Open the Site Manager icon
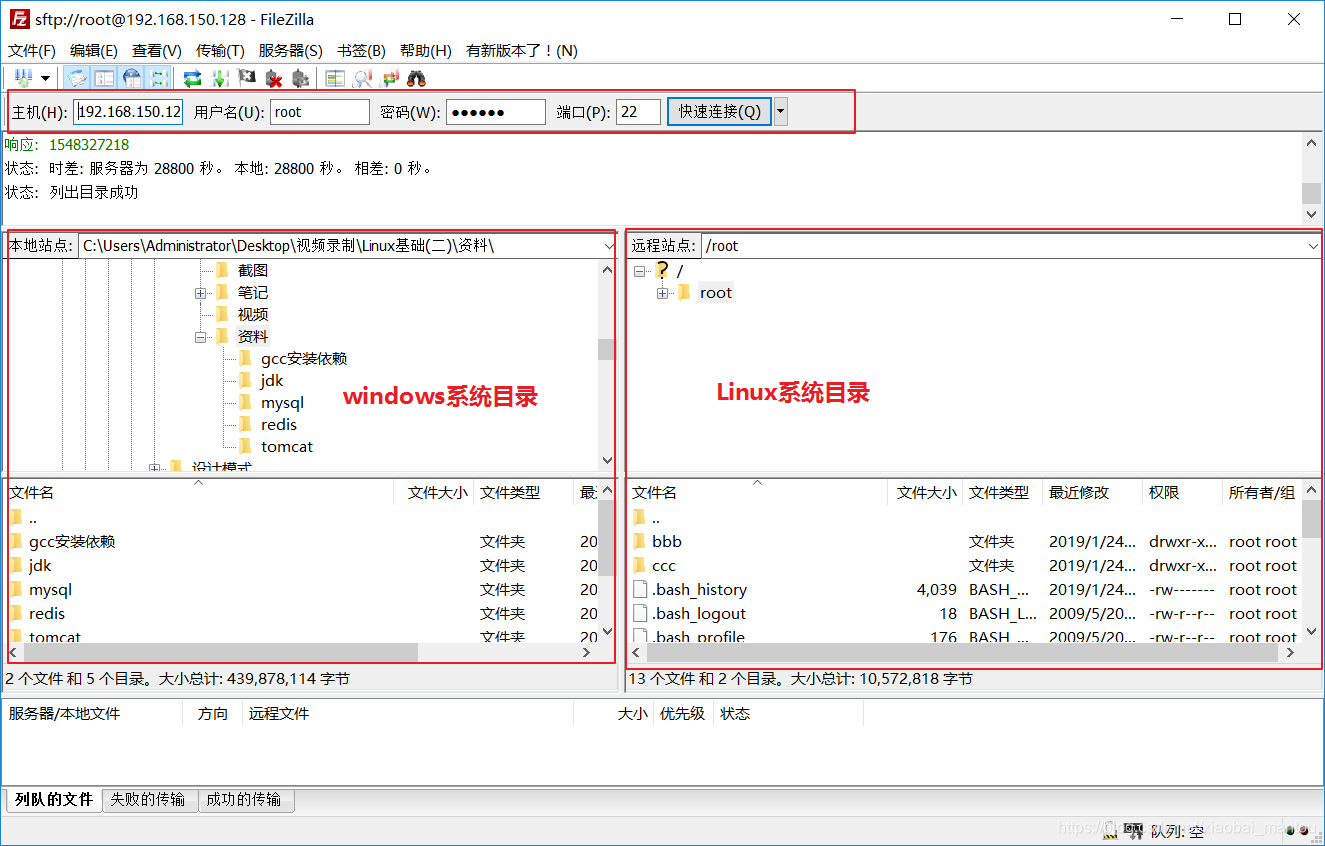 point(23,78)
